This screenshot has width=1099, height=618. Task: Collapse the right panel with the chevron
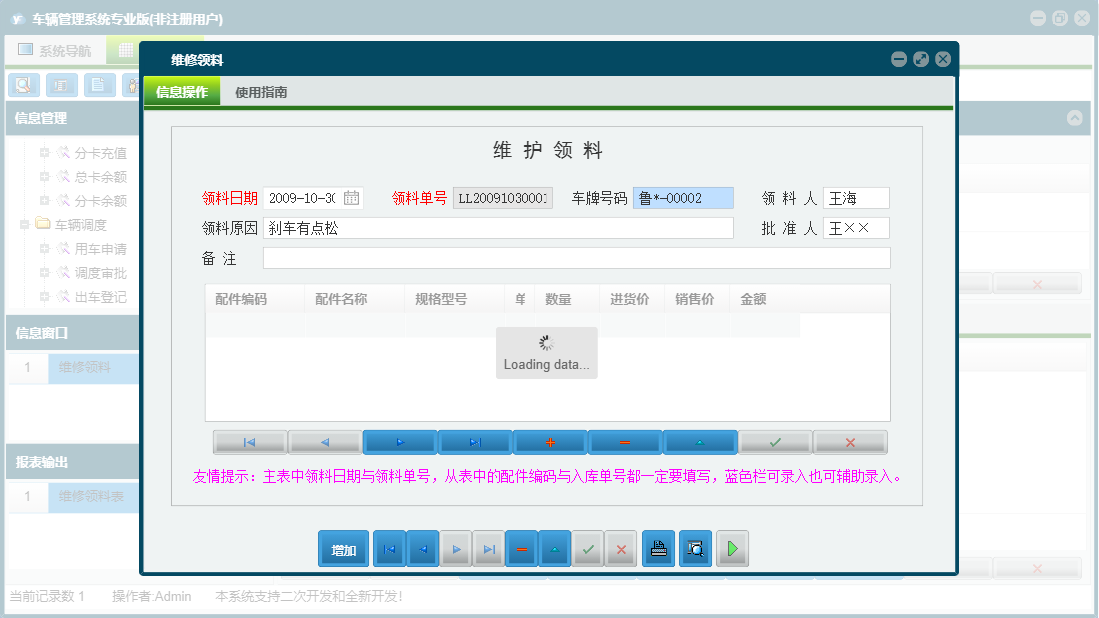pos(1075,118)
